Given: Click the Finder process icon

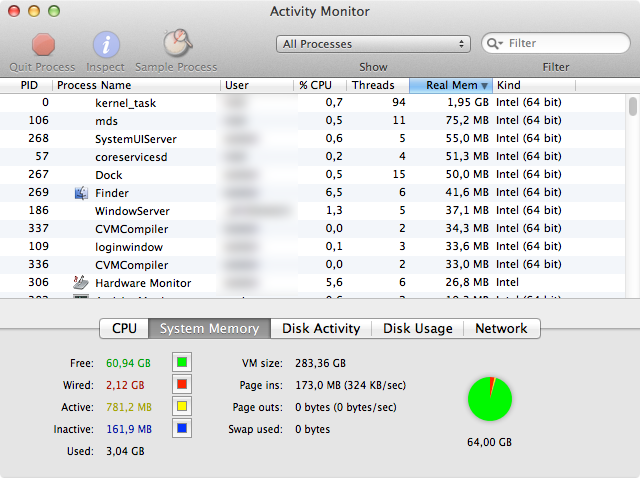Looking at the screenshot, I should (x=81, y=193).
